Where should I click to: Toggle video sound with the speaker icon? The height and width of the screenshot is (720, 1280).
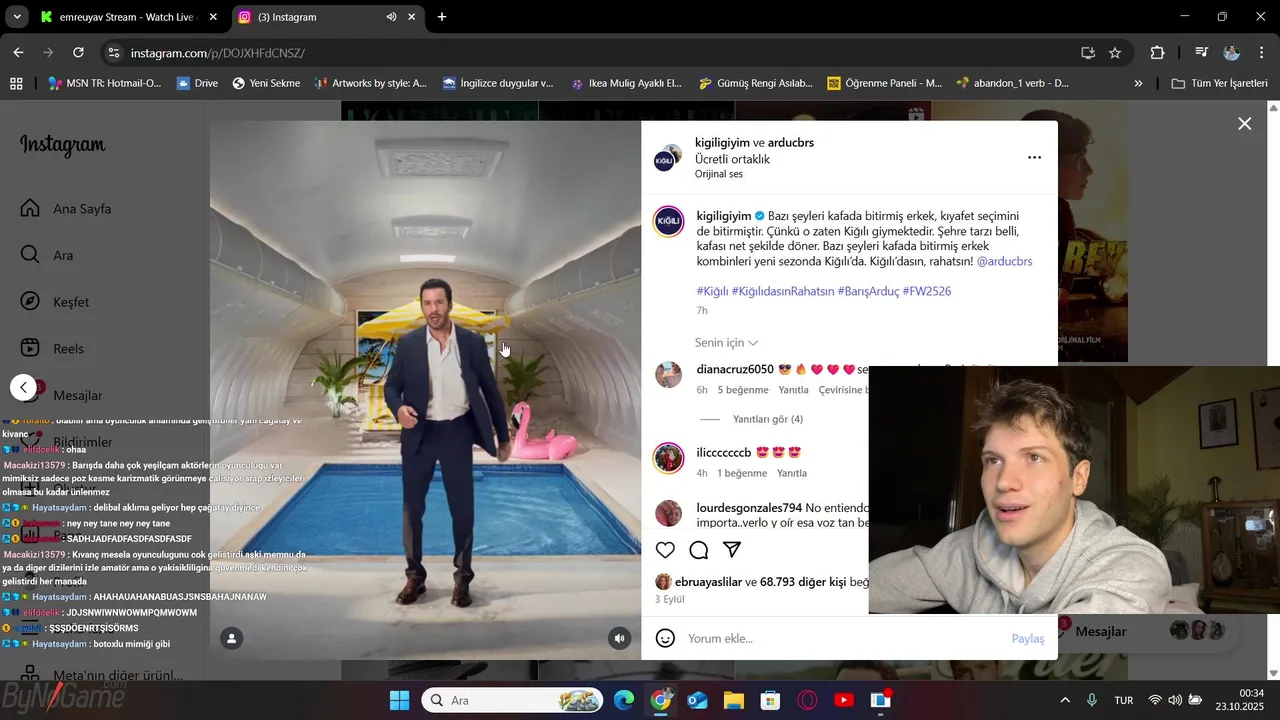pos(620,638)
